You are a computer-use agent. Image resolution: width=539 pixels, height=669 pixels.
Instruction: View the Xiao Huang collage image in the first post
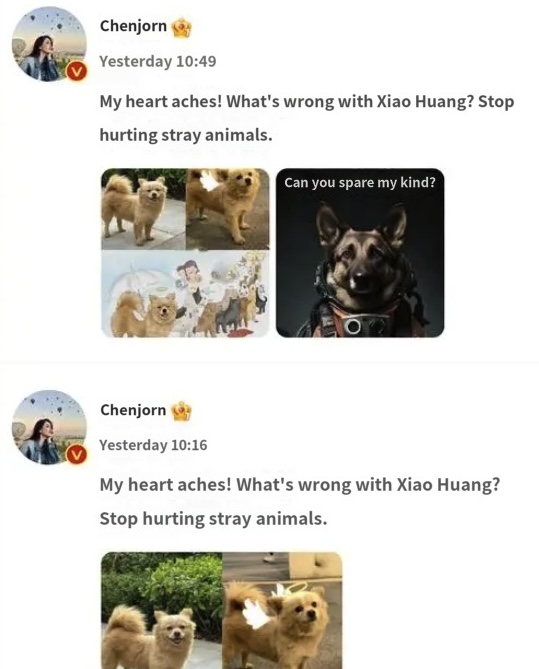pyautogui.click(x=186, y=253)
